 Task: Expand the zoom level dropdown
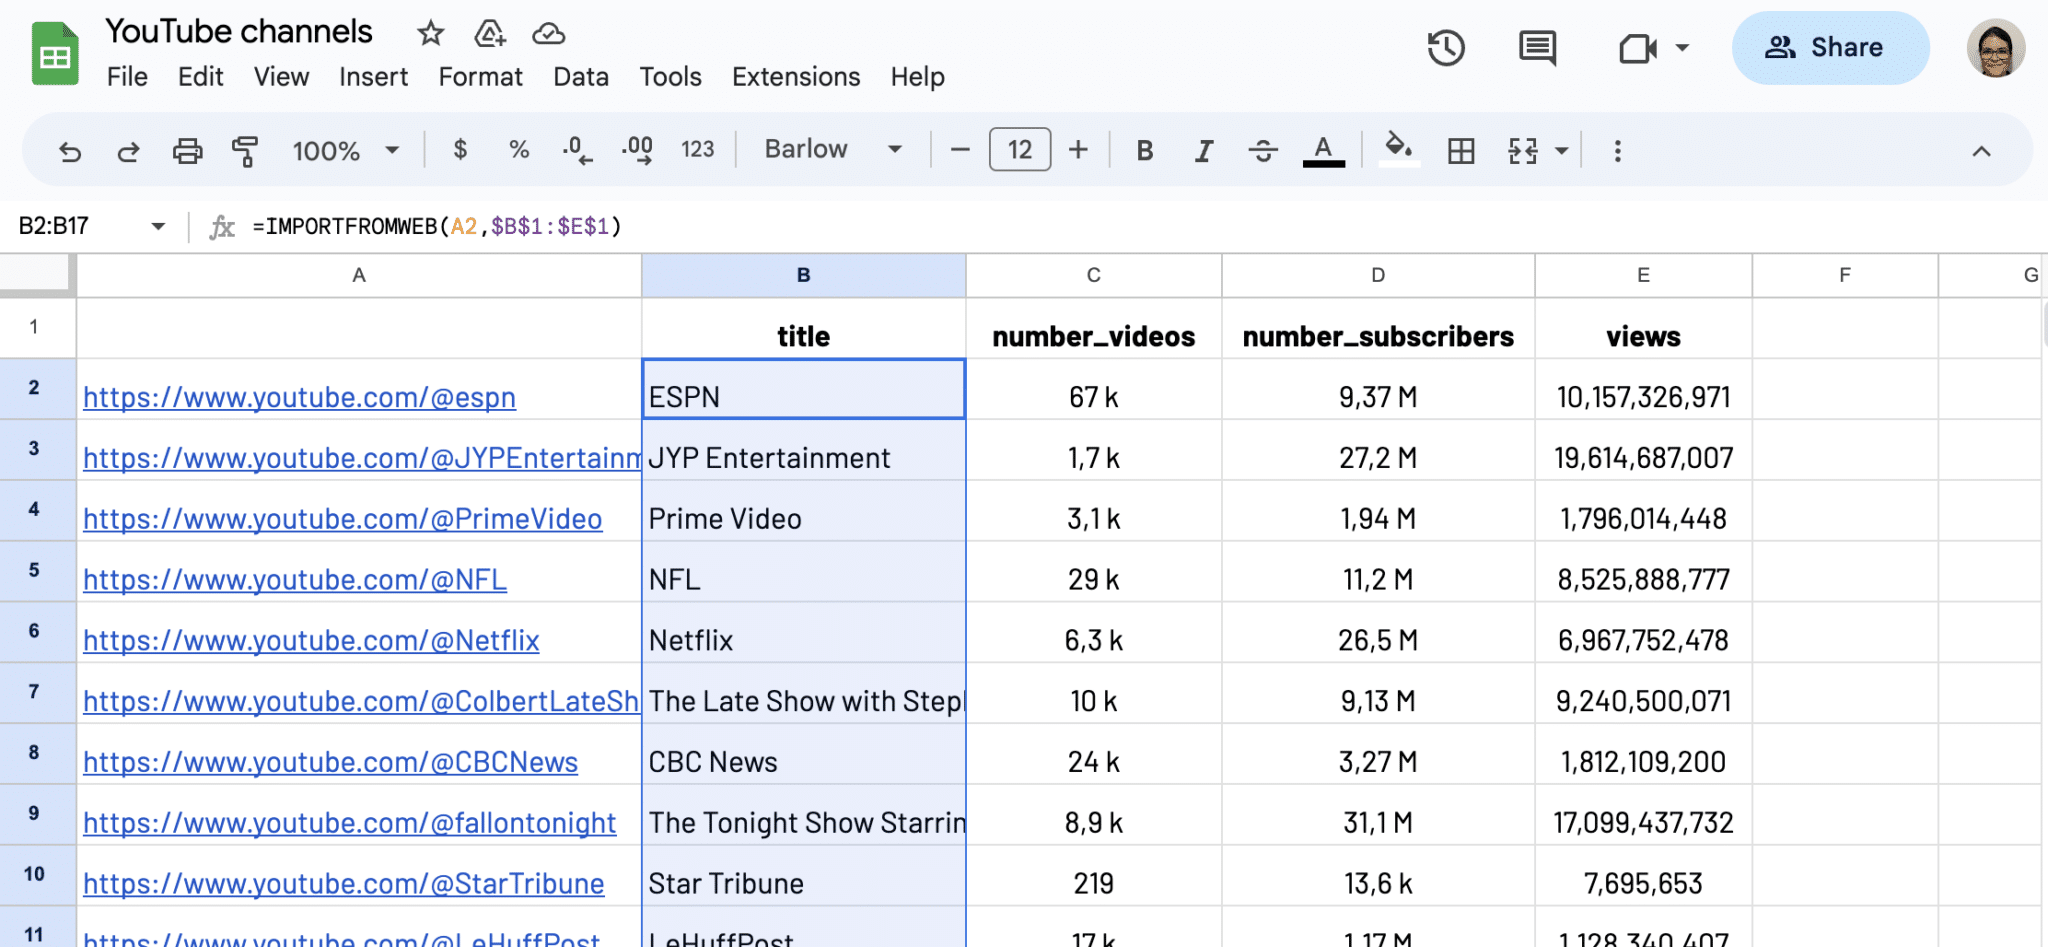coord(392,150)
